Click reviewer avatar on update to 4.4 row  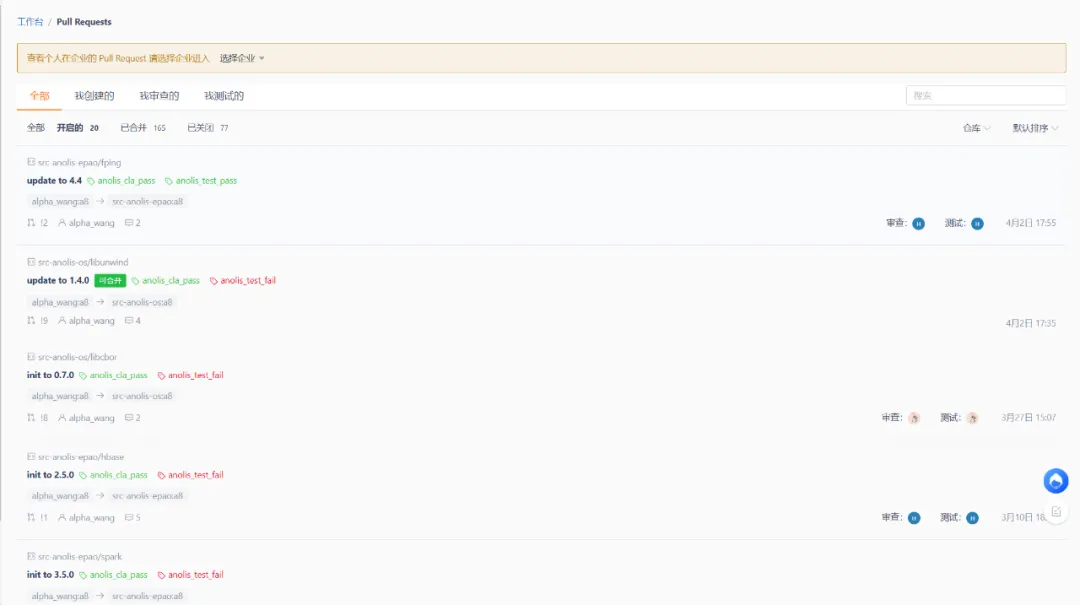pyautogui.click(x=918, y=223)
